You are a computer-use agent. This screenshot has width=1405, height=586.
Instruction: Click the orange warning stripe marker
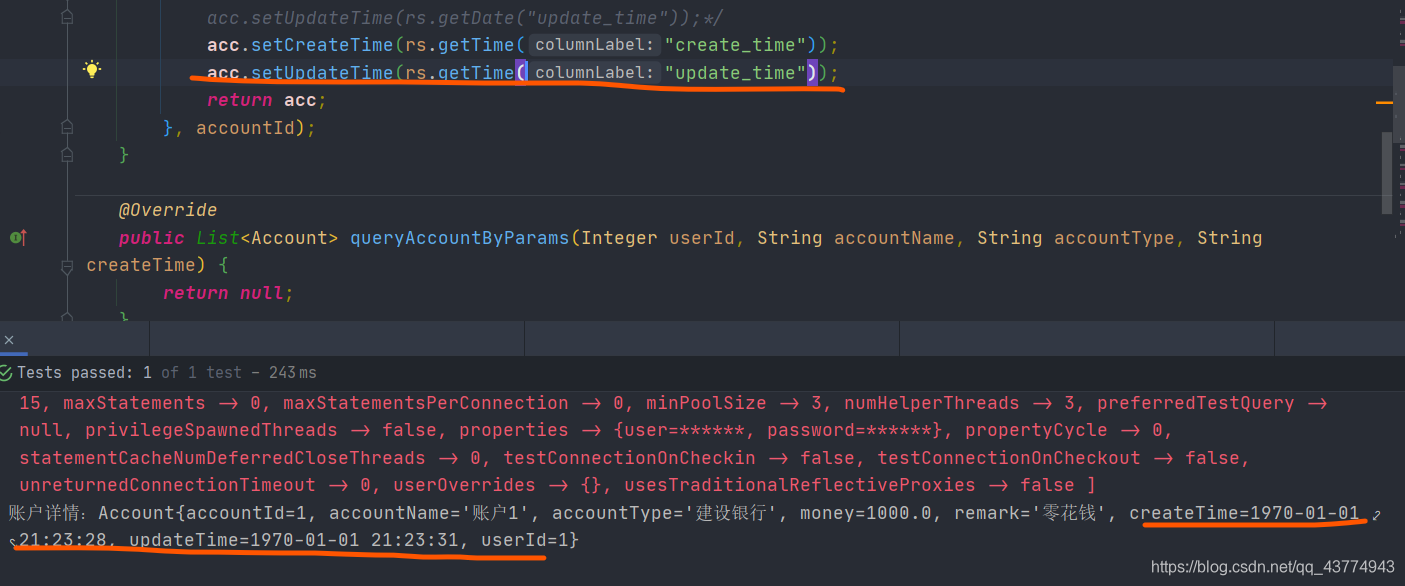point(1385,102)
